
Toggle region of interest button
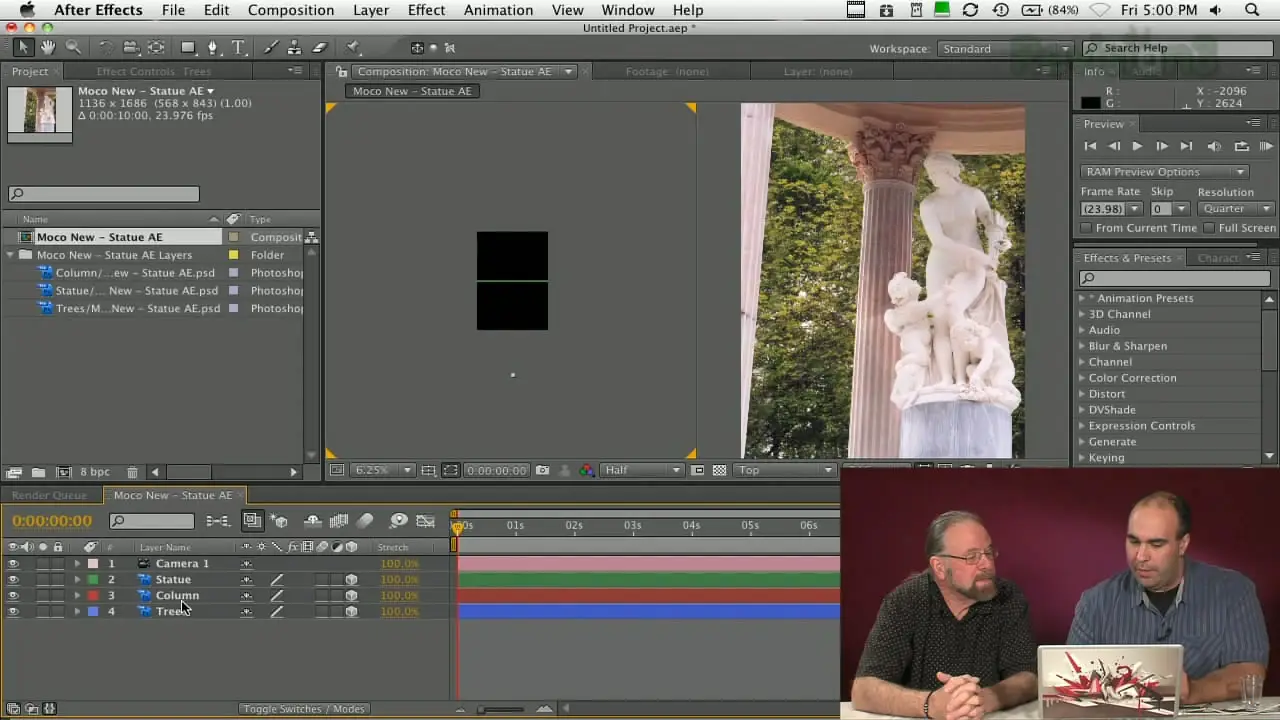click(x=698, y=470)
